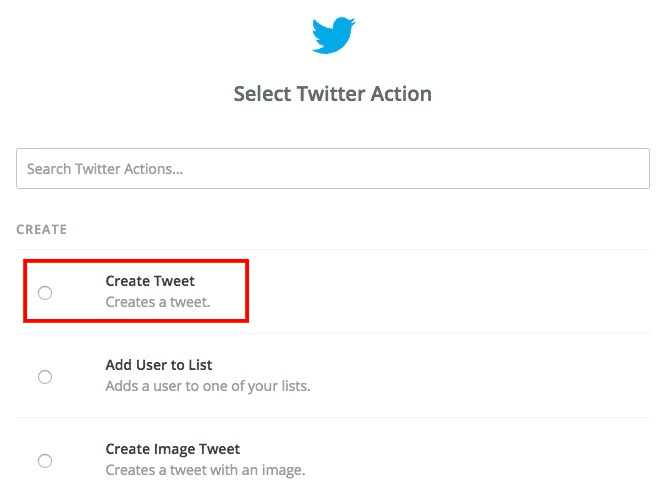Image resolution: width=664 pixels, height=498 pixels.
Task: Click the "Create Tweet" action title
Action: pyautogui.click(x=150, y=281)
